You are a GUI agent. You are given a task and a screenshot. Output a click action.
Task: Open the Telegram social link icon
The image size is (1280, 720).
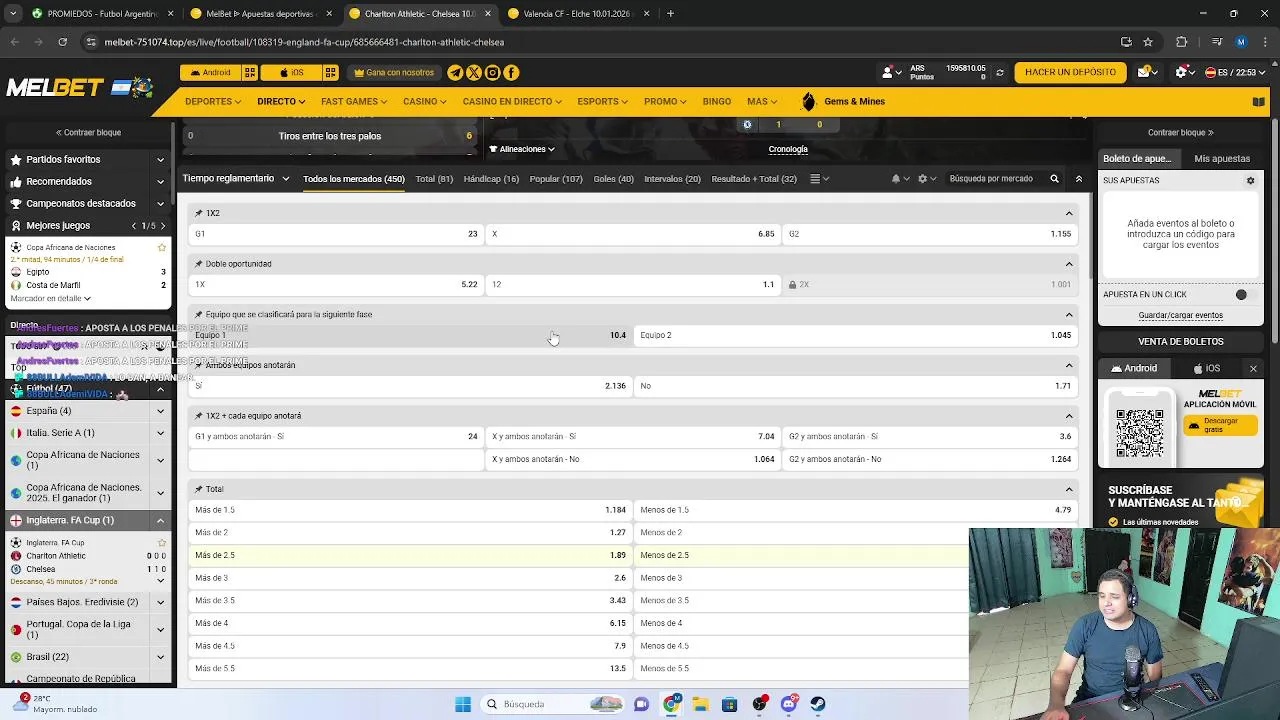455,72
